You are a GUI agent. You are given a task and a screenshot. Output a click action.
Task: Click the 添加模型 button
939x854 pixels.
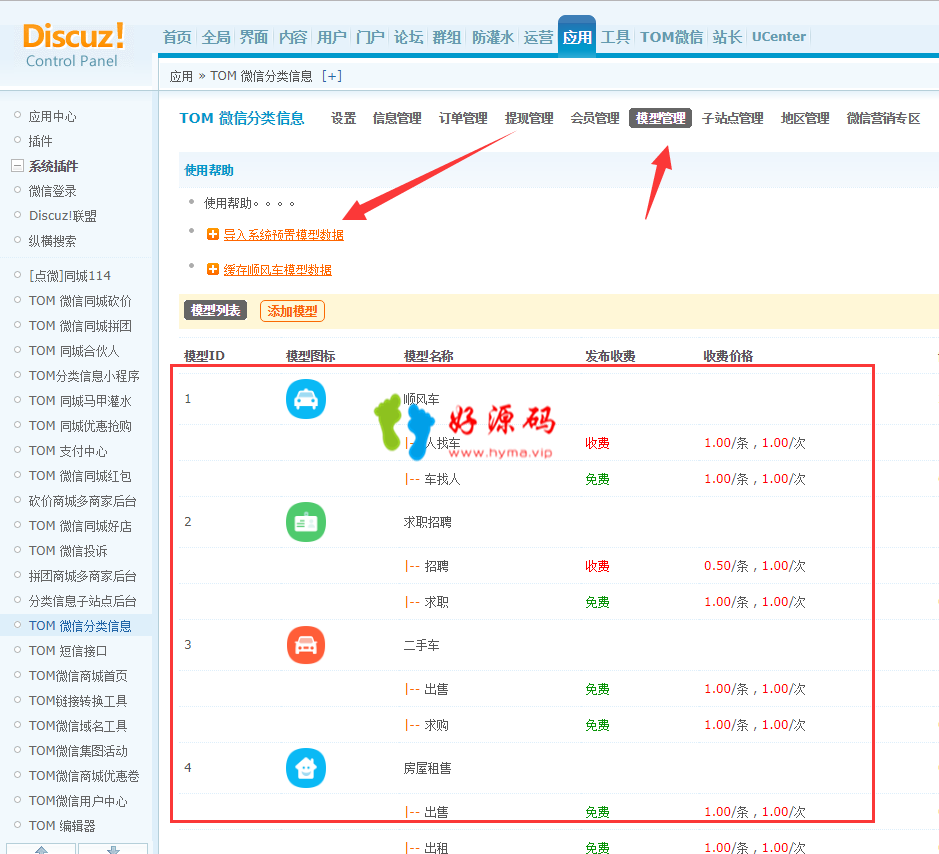coord(292,311)
